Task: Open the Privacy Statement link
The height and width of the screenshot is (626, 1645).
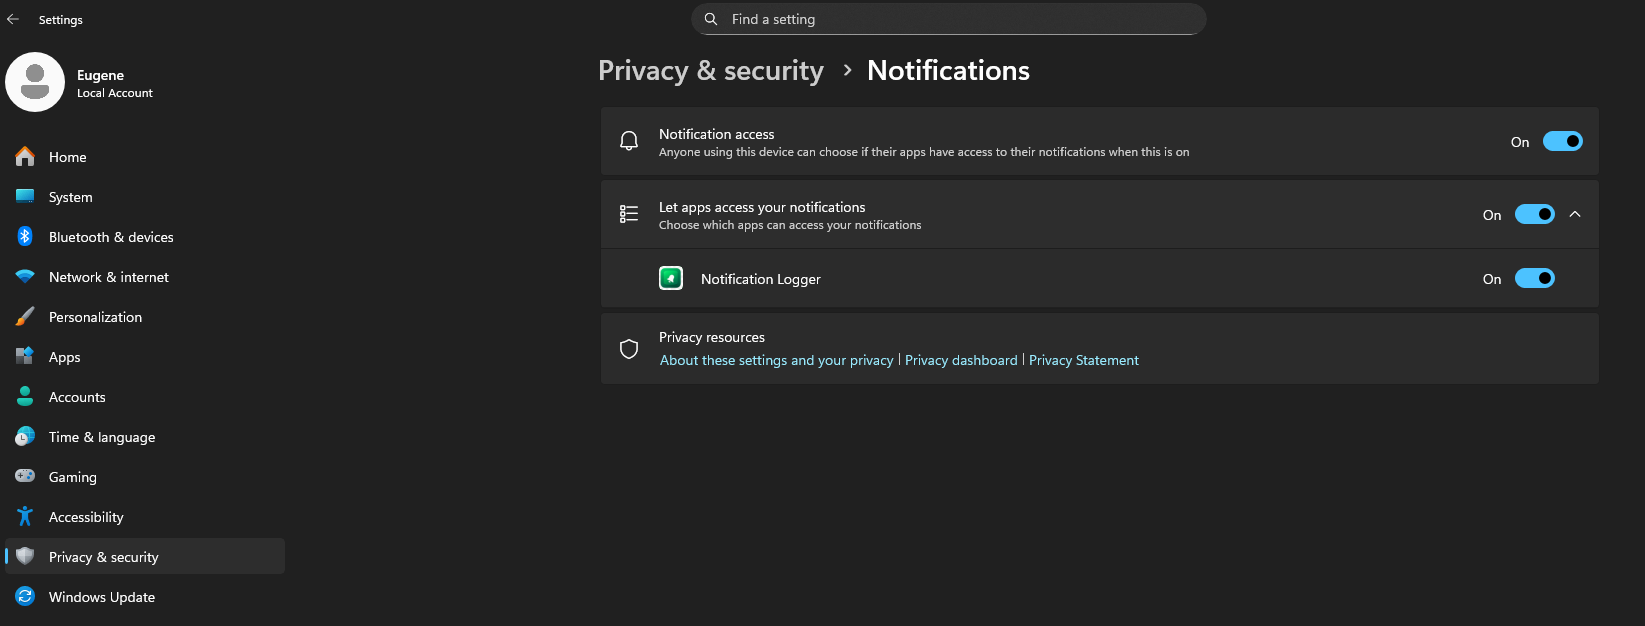Action: click(1083, 360)
